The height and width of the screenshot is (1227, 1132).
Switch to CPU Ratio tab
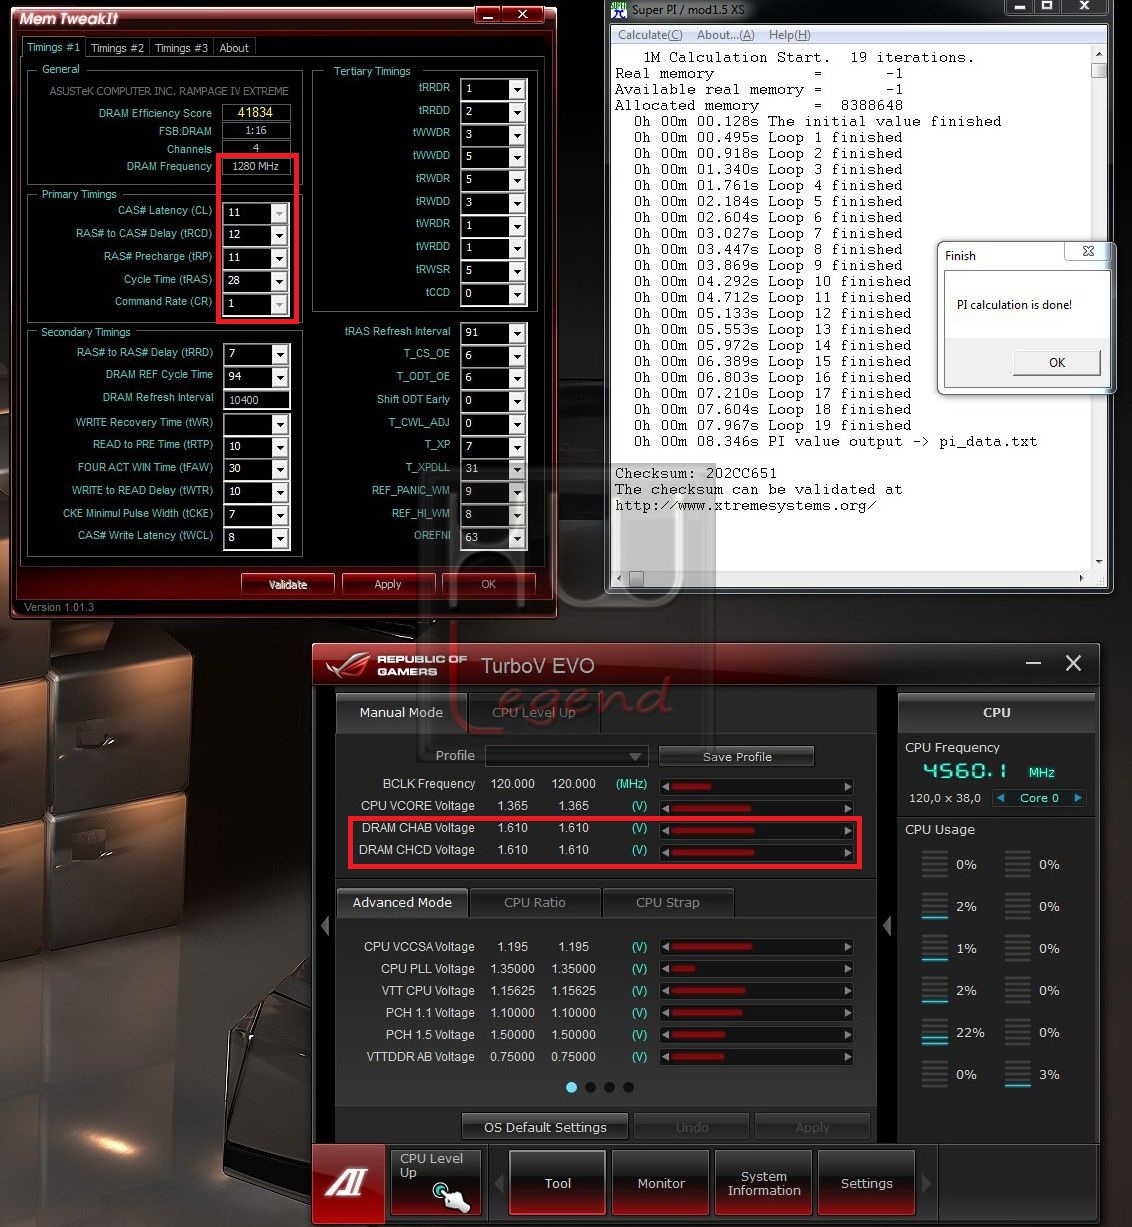[535, 902]
